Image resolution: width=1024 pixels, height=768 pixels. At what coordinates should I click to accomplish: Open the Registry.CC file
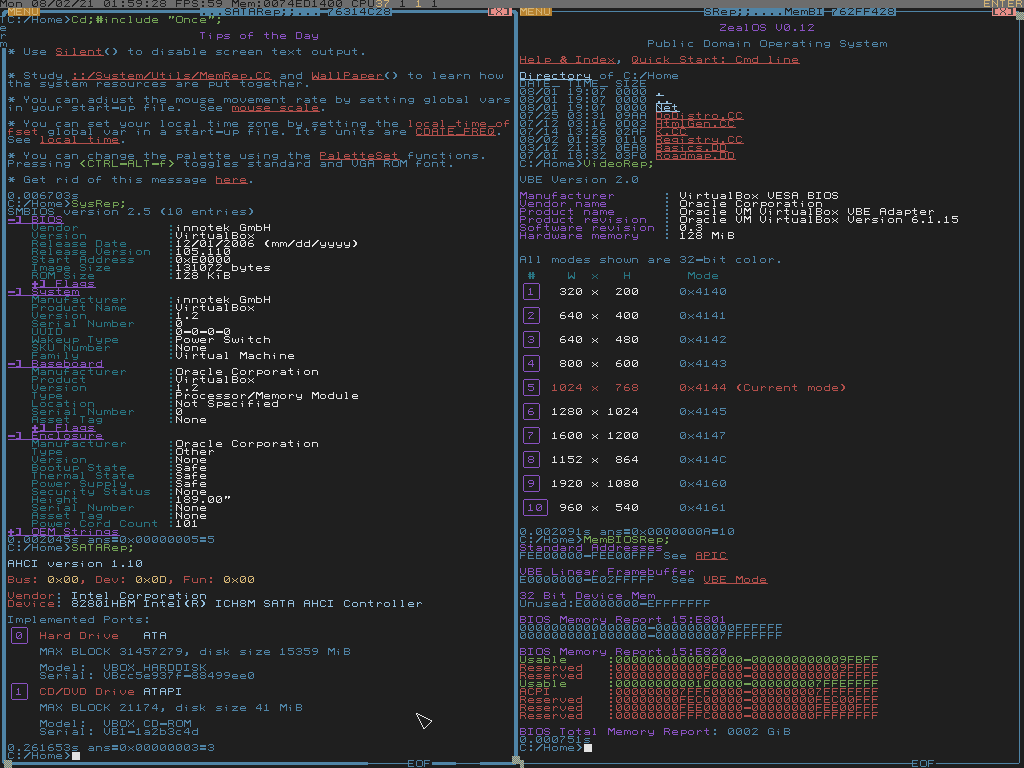(x=699, y=140)
